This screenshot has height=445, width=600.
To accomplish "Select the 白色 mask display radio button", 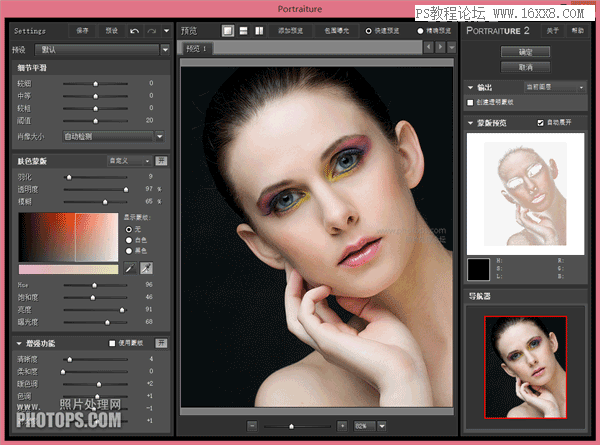I will pyautogui.click(x=129, y=240).
